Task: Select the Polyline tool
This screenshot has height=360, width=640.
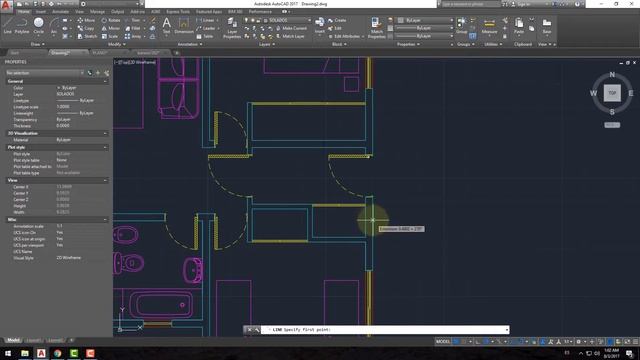Action: (22, 25)
